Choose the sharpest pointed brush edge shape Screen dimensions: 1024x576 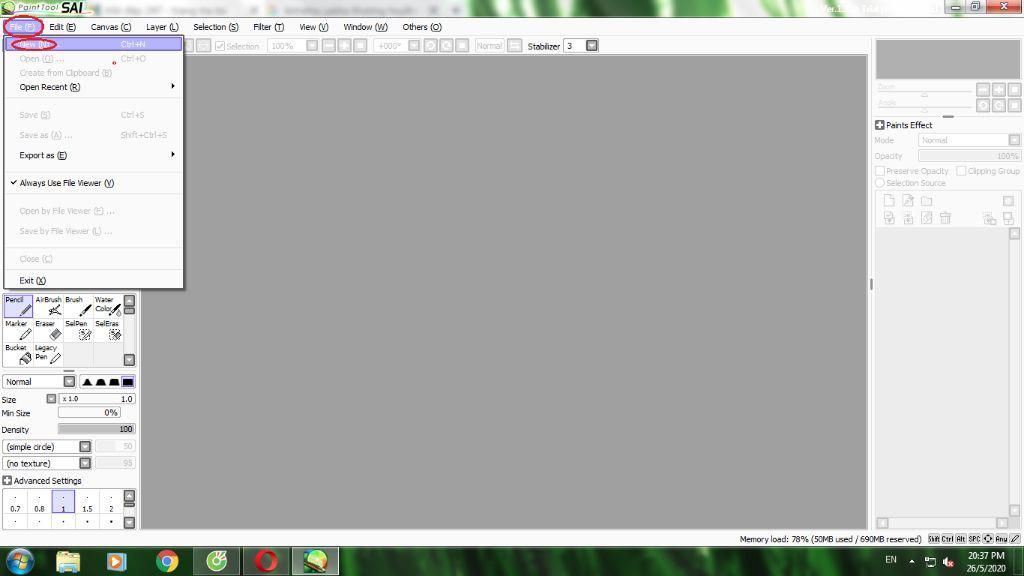click(88, 382)
